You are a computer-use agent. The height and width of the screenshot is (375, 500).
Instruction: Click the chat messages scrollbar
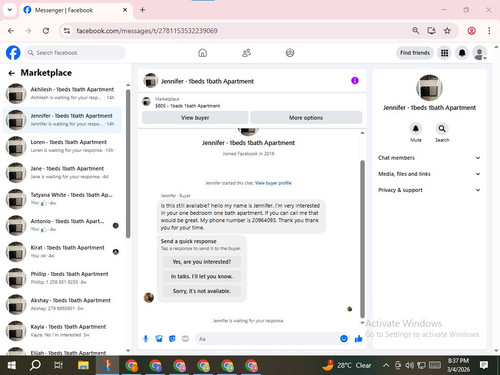[362, 239]
